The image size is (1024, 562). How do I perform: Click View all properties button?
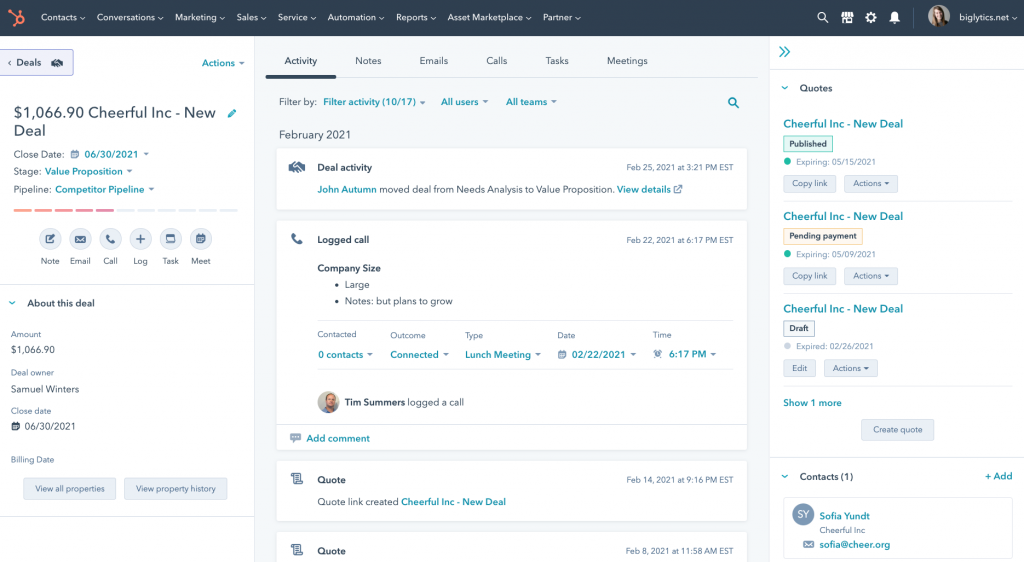(x=70, y=488)
